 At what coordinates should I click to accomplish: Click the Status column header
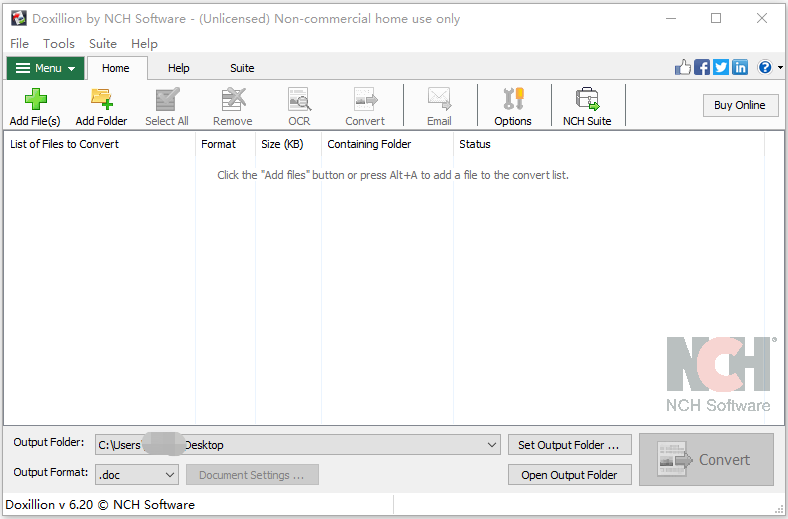(x=609, y=144)
